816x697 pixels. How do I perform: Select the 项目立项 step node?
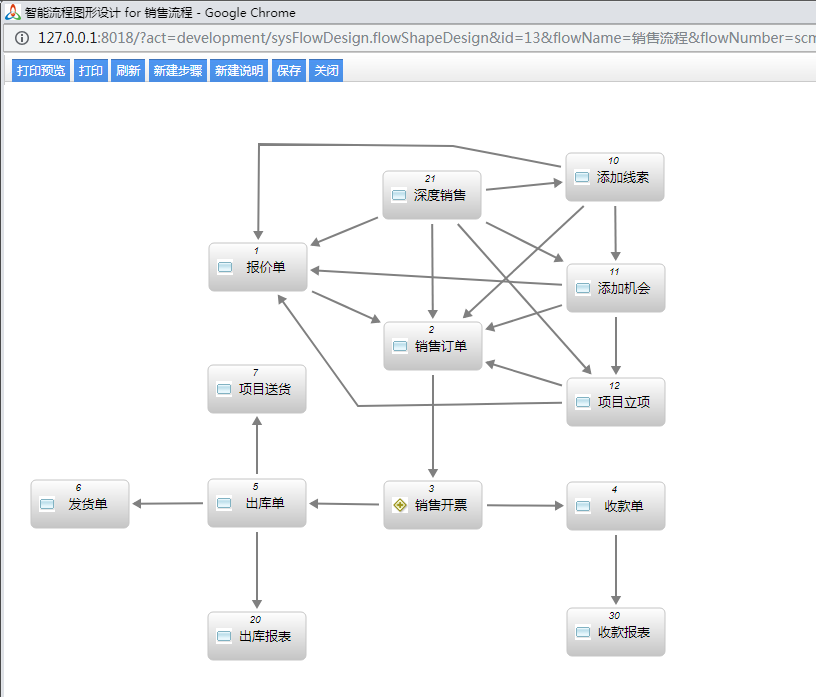coord(615,402)
